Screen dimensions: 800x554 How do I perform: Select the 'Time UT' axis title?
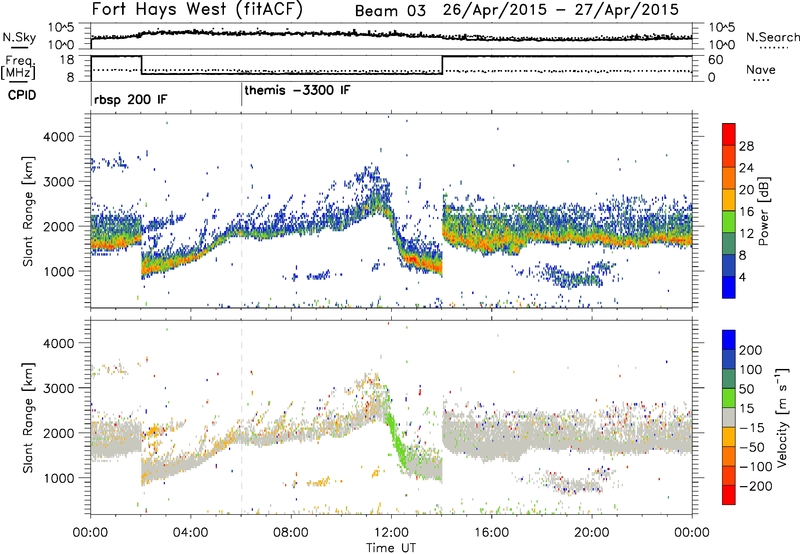pyautogui.click(x=391, y=548)
